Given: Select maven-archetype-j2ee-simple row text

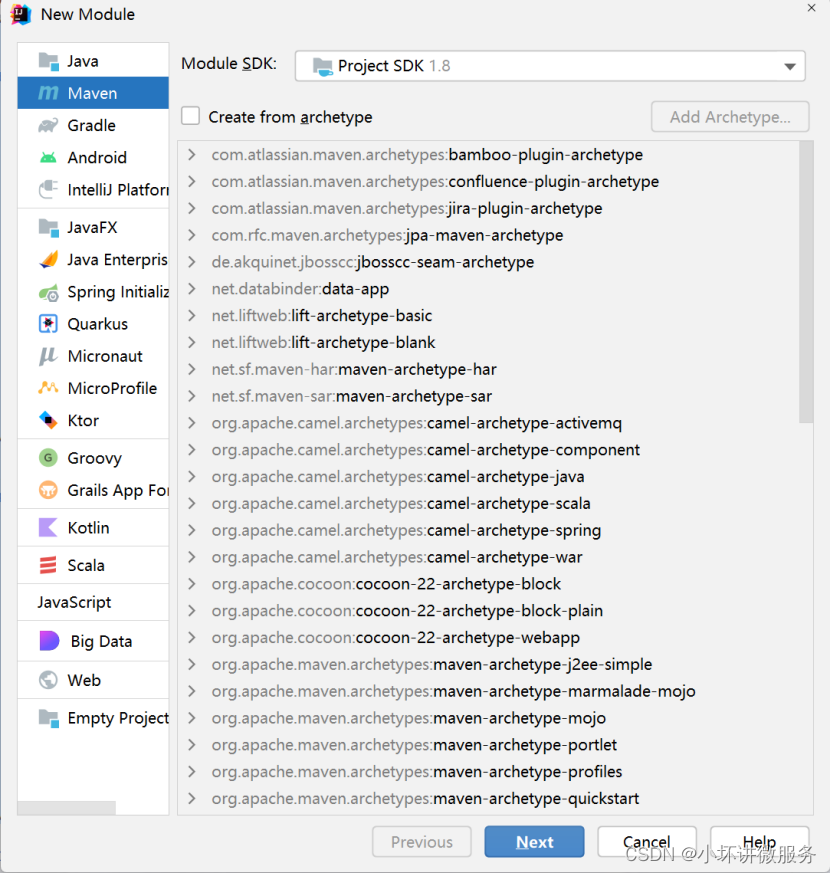Looking at the screenshot, I should pos(432,664).
